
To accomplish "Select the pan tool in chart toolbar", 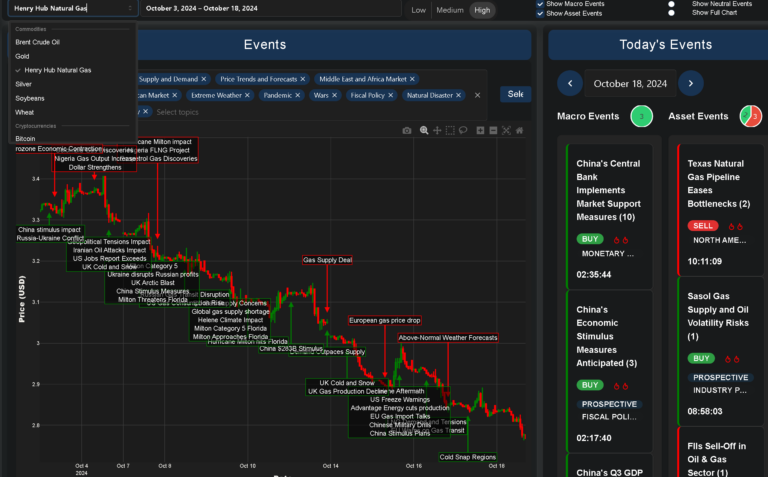I will pyautogui.click(x=437, y=130).
